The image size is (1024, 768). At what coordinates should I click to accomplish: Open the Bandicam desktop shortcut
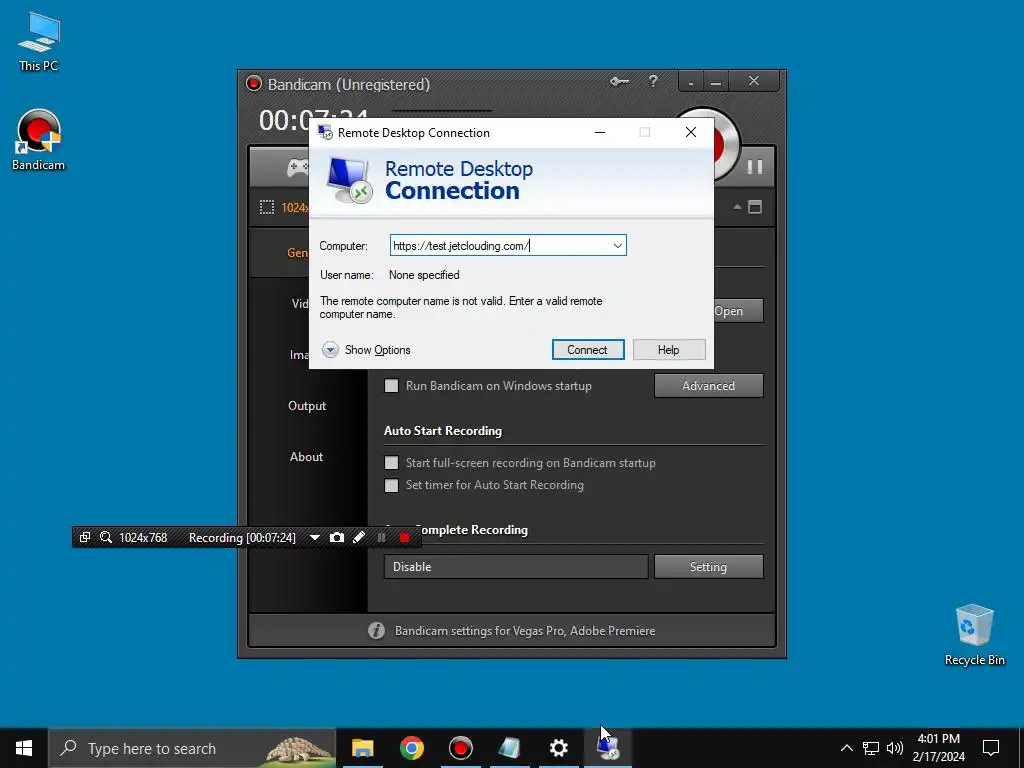[x=39, y=140]
